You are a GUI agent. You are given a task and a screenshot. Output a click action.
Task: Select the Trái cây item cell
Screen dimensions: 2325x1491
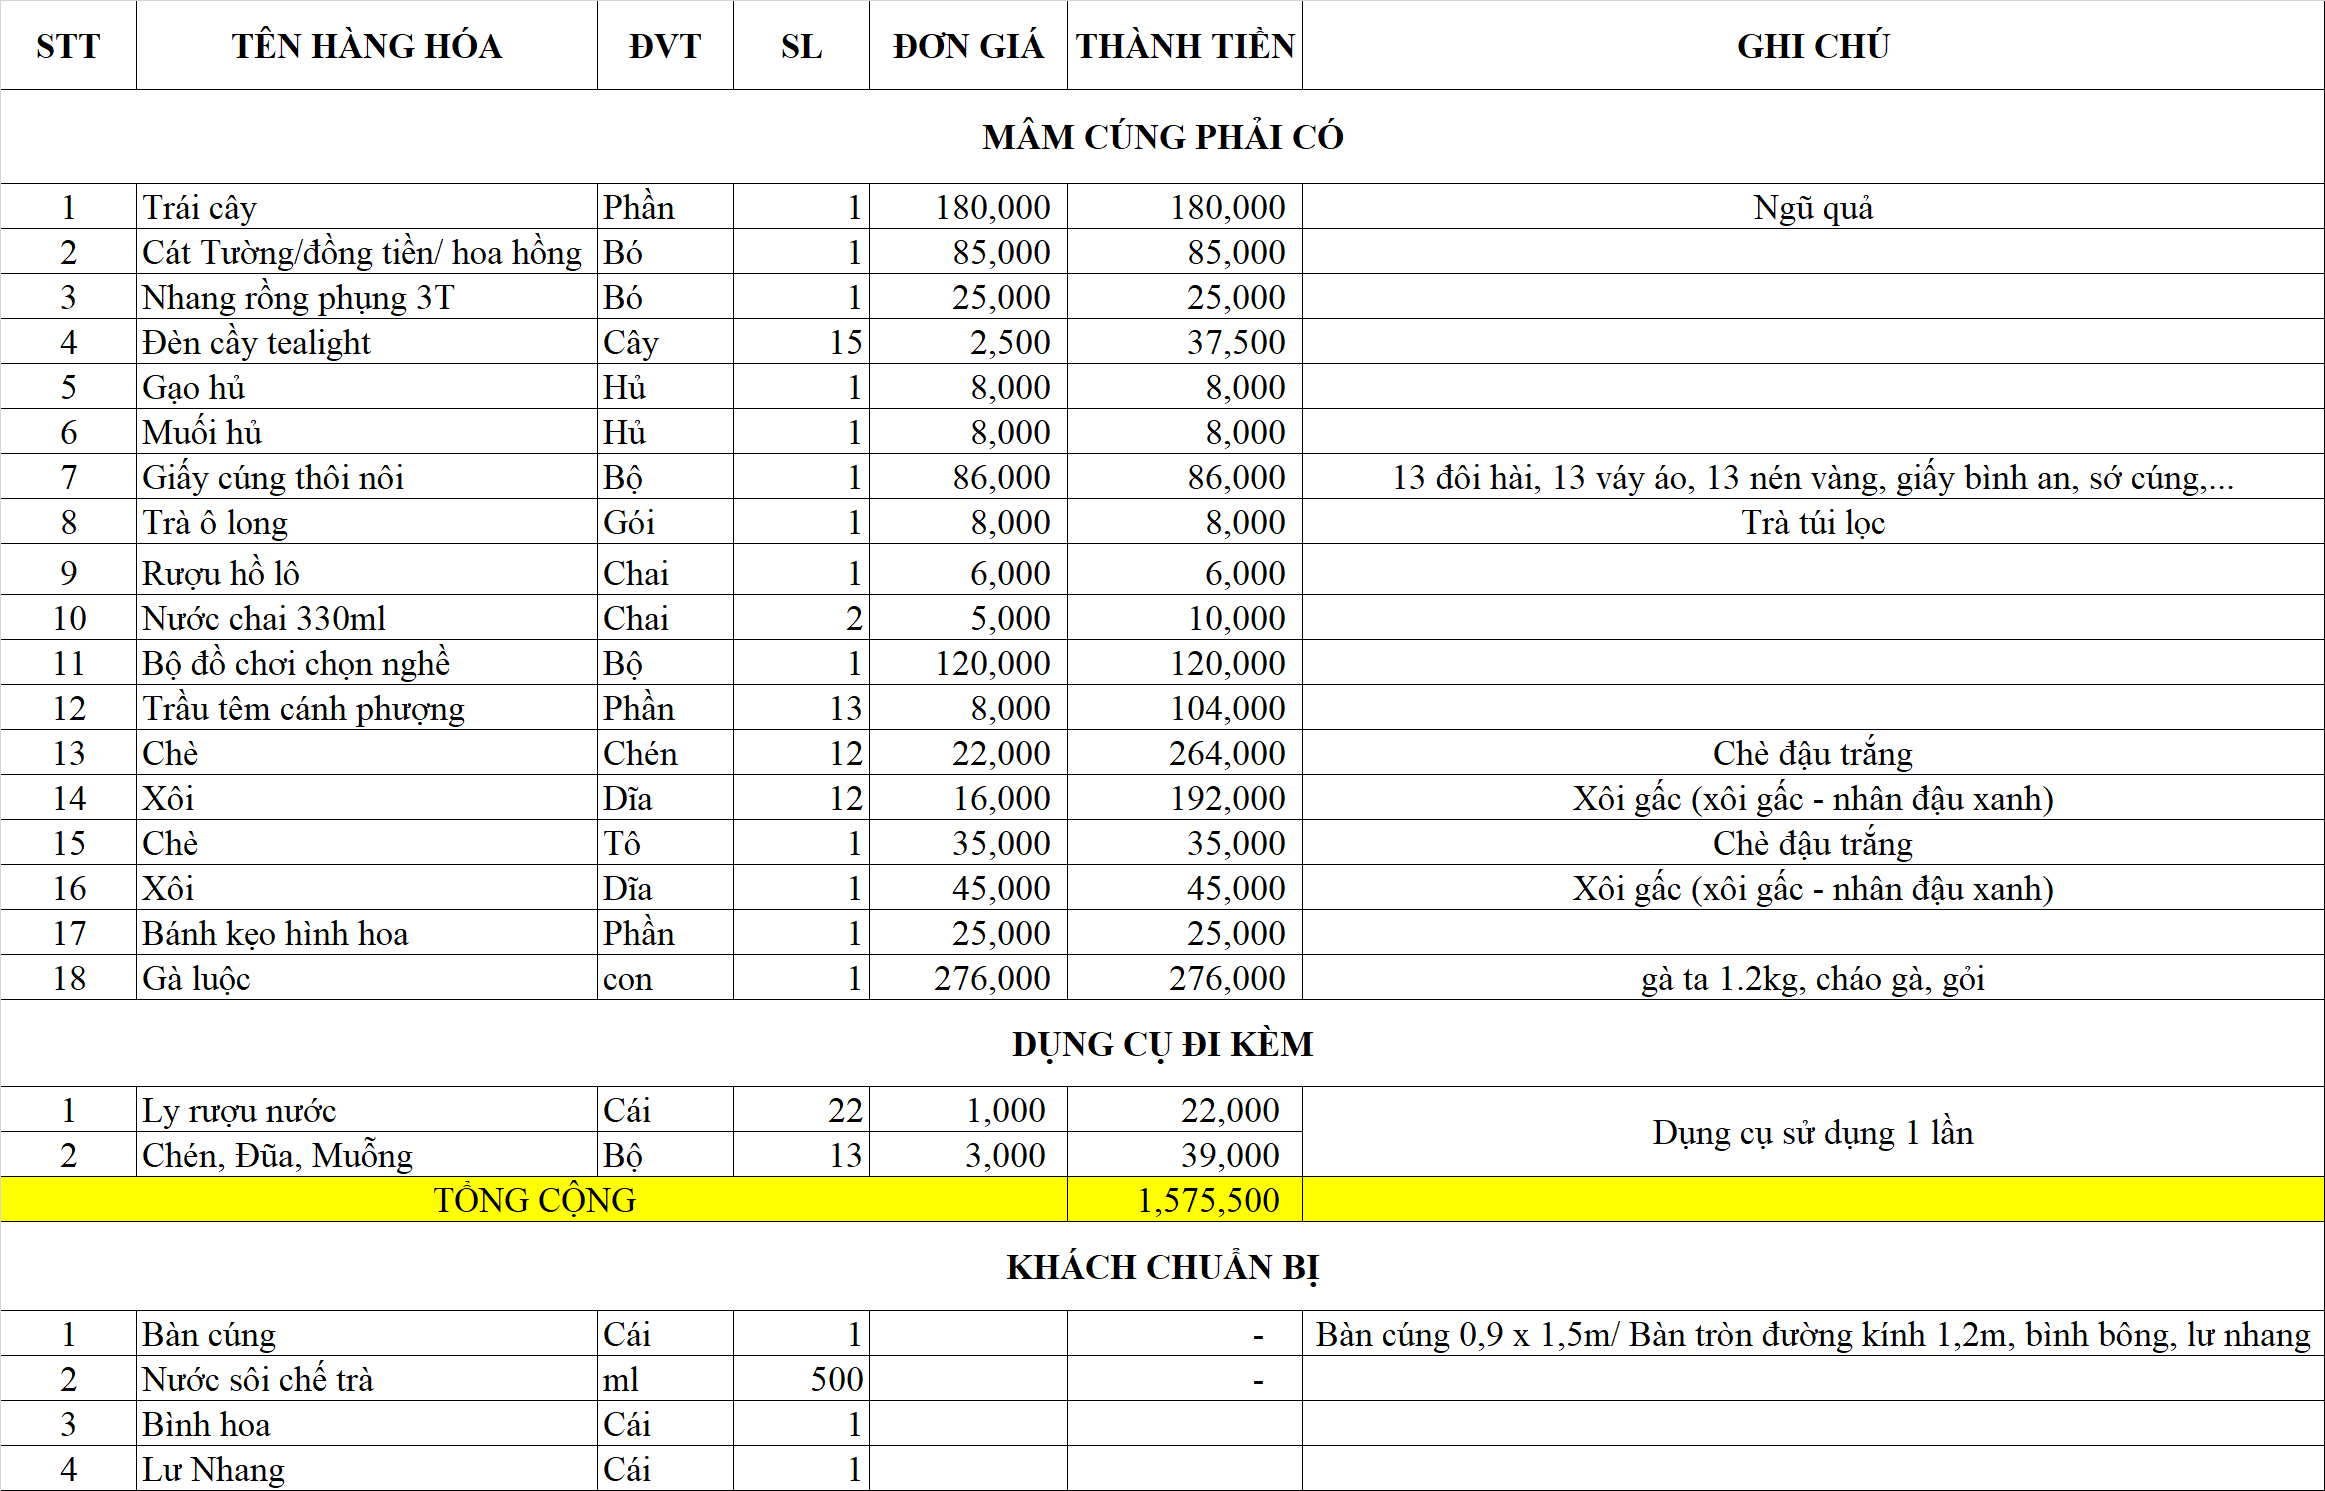coord(366,207)
